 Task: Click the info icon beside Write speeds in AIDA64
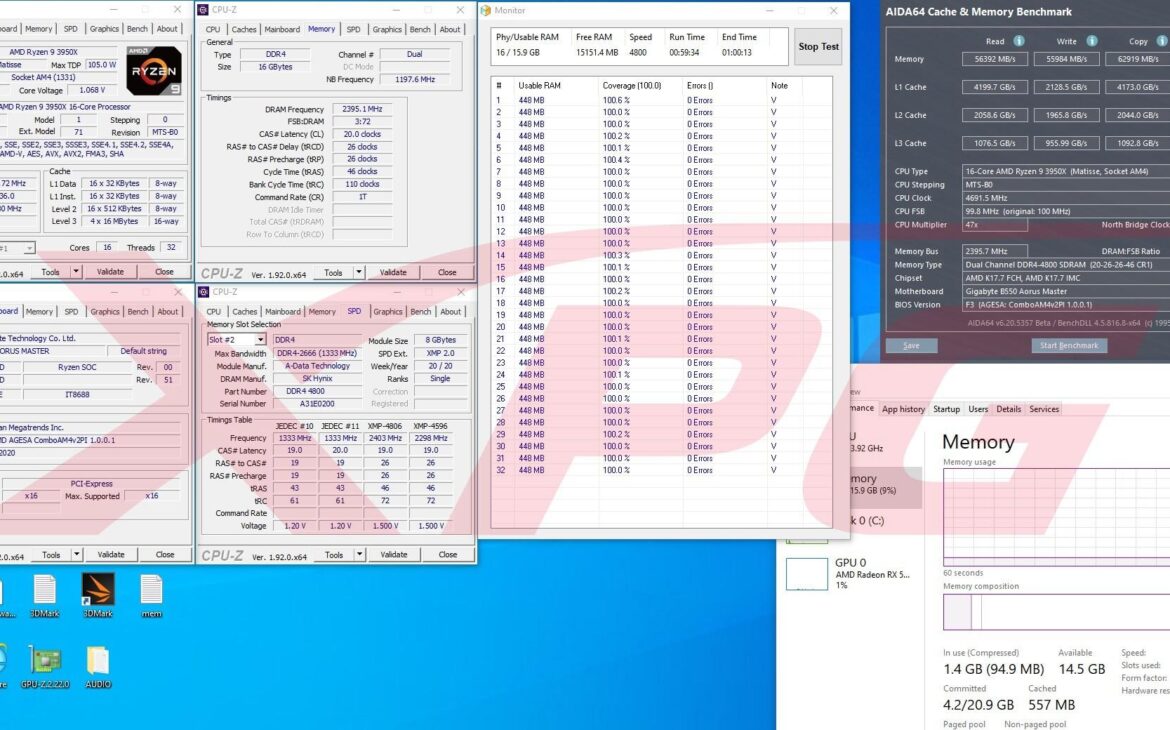coord(1092,41)
